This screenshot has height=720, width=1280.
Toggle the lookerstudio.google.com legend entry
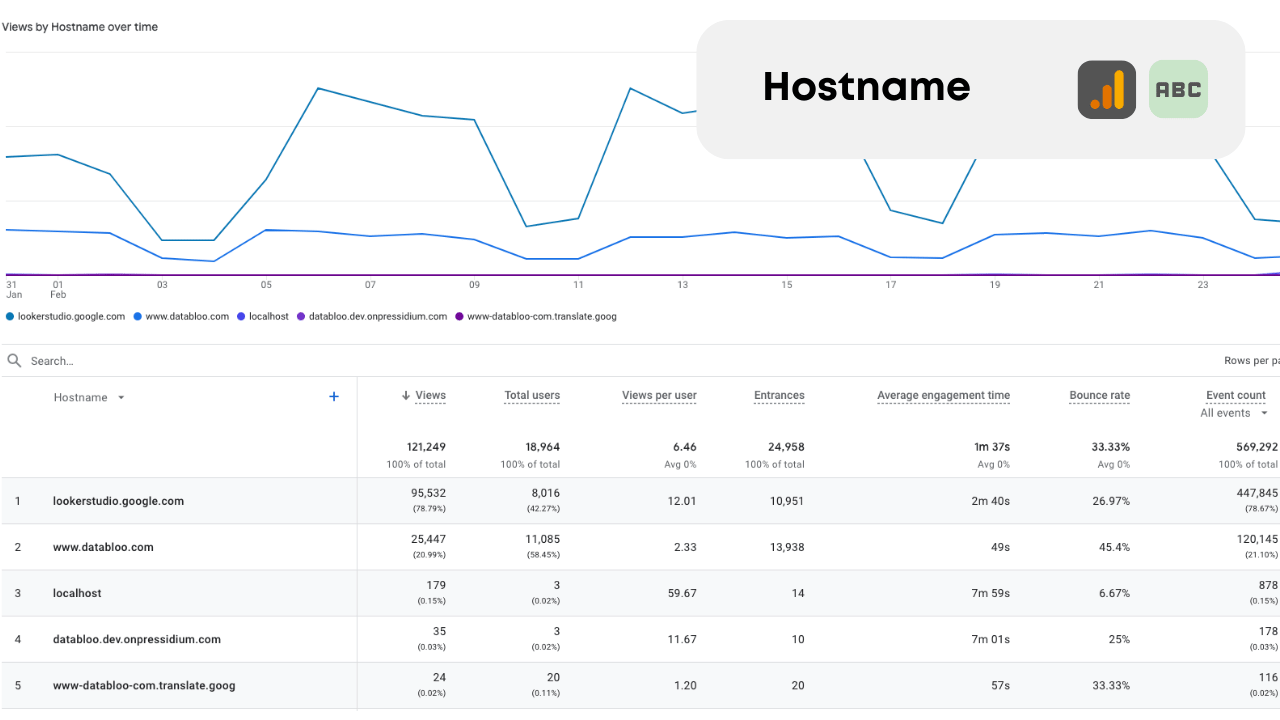[70, 316]
